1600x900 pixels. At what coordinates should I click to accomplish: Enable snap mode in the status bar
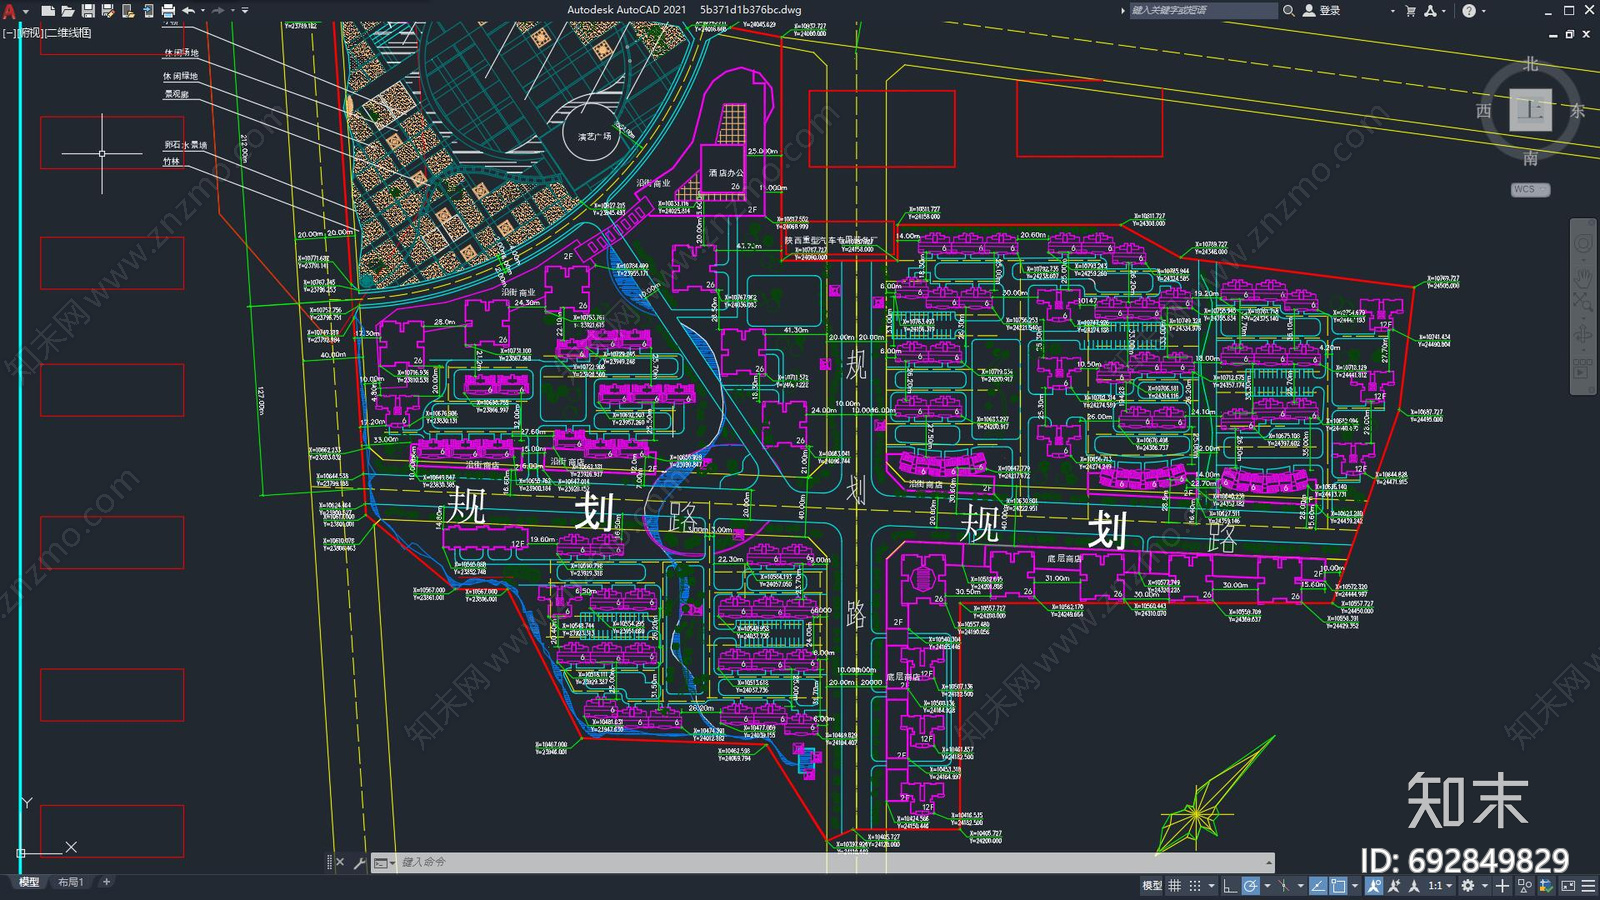pyautogui.click(x=1196, y=886)
